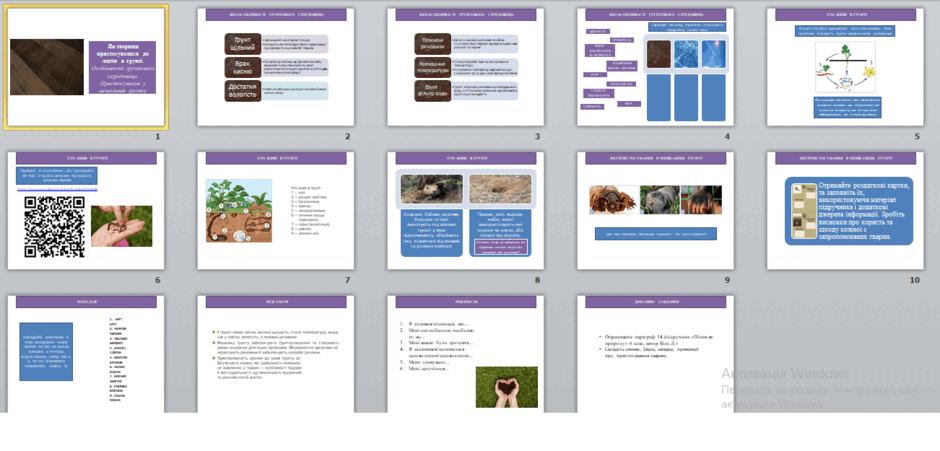
Task: Click the hand holding worm photo
Action: [122, 226]
